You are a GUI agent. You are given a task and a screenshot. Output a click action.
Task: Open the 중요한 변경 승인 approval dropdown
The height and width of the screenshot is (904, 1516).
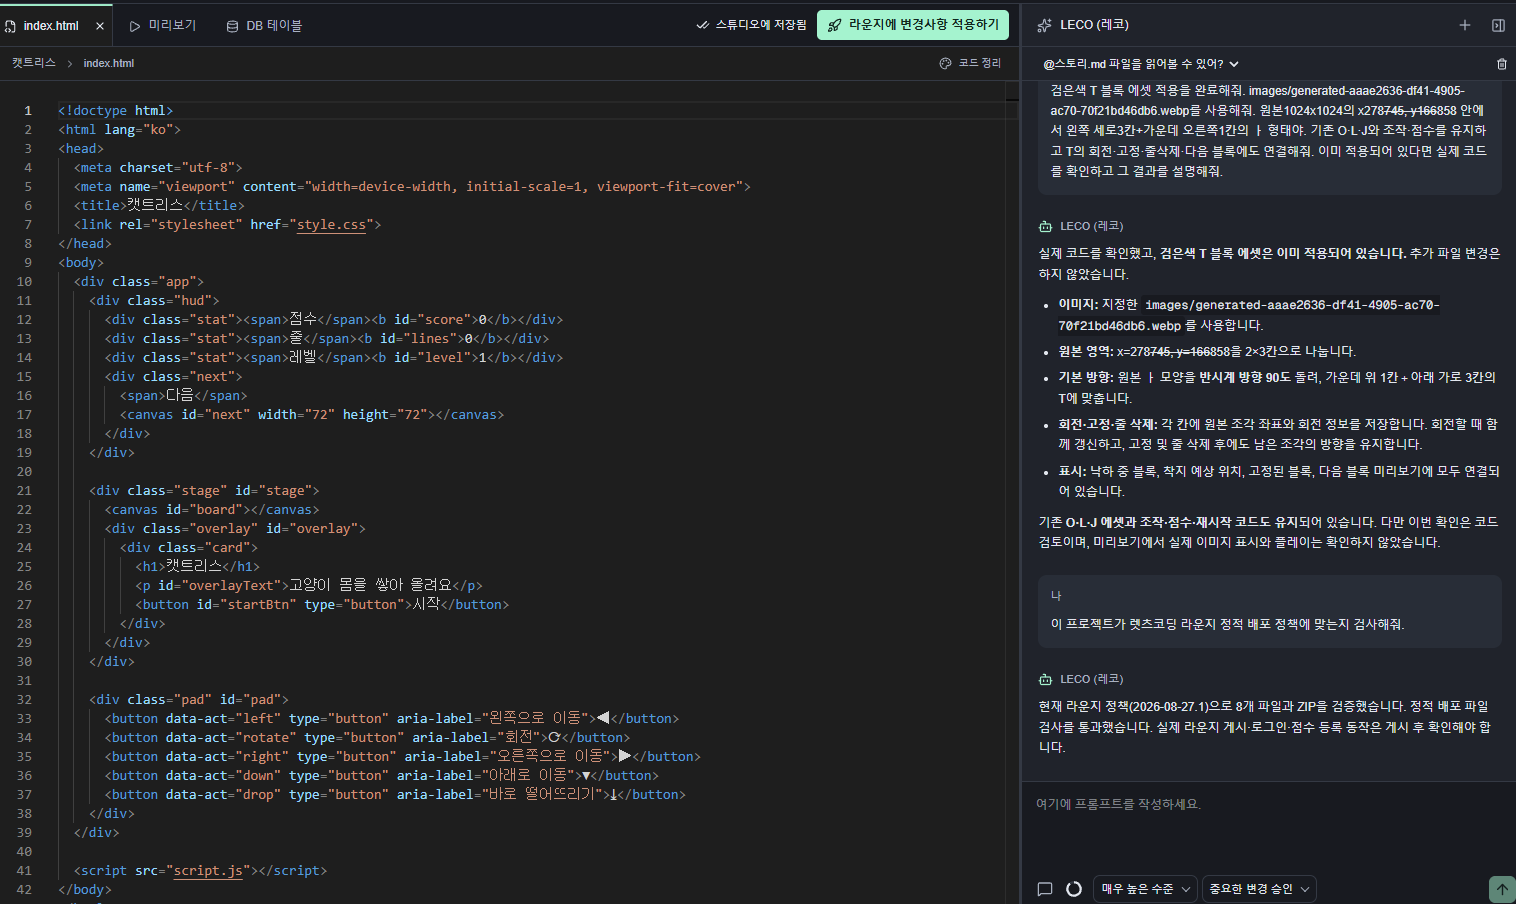(x=1259, y=888)
